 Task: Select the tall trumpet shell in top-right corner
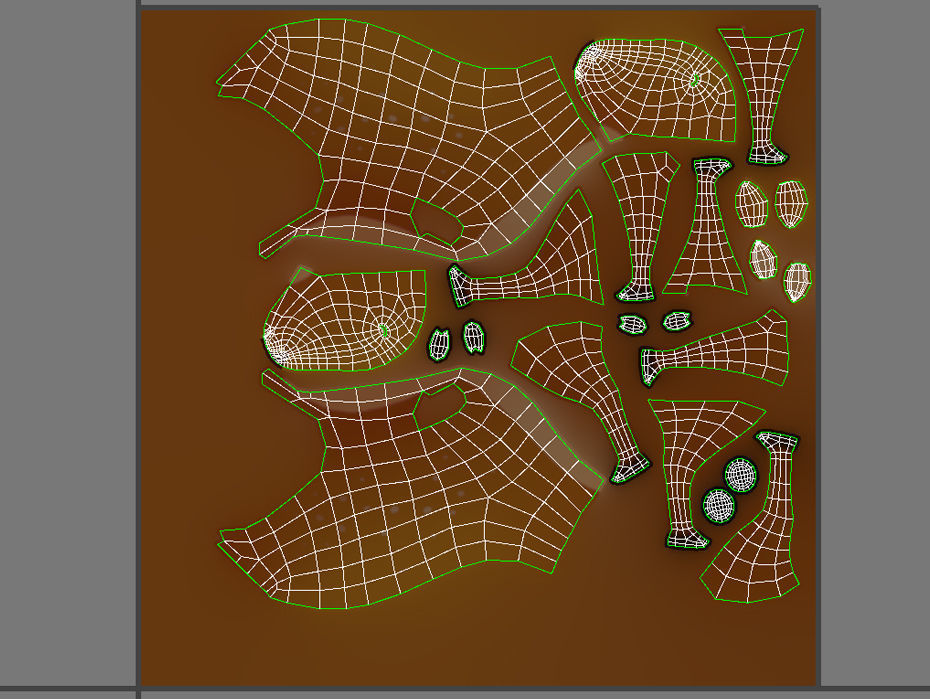coord(763,95)
